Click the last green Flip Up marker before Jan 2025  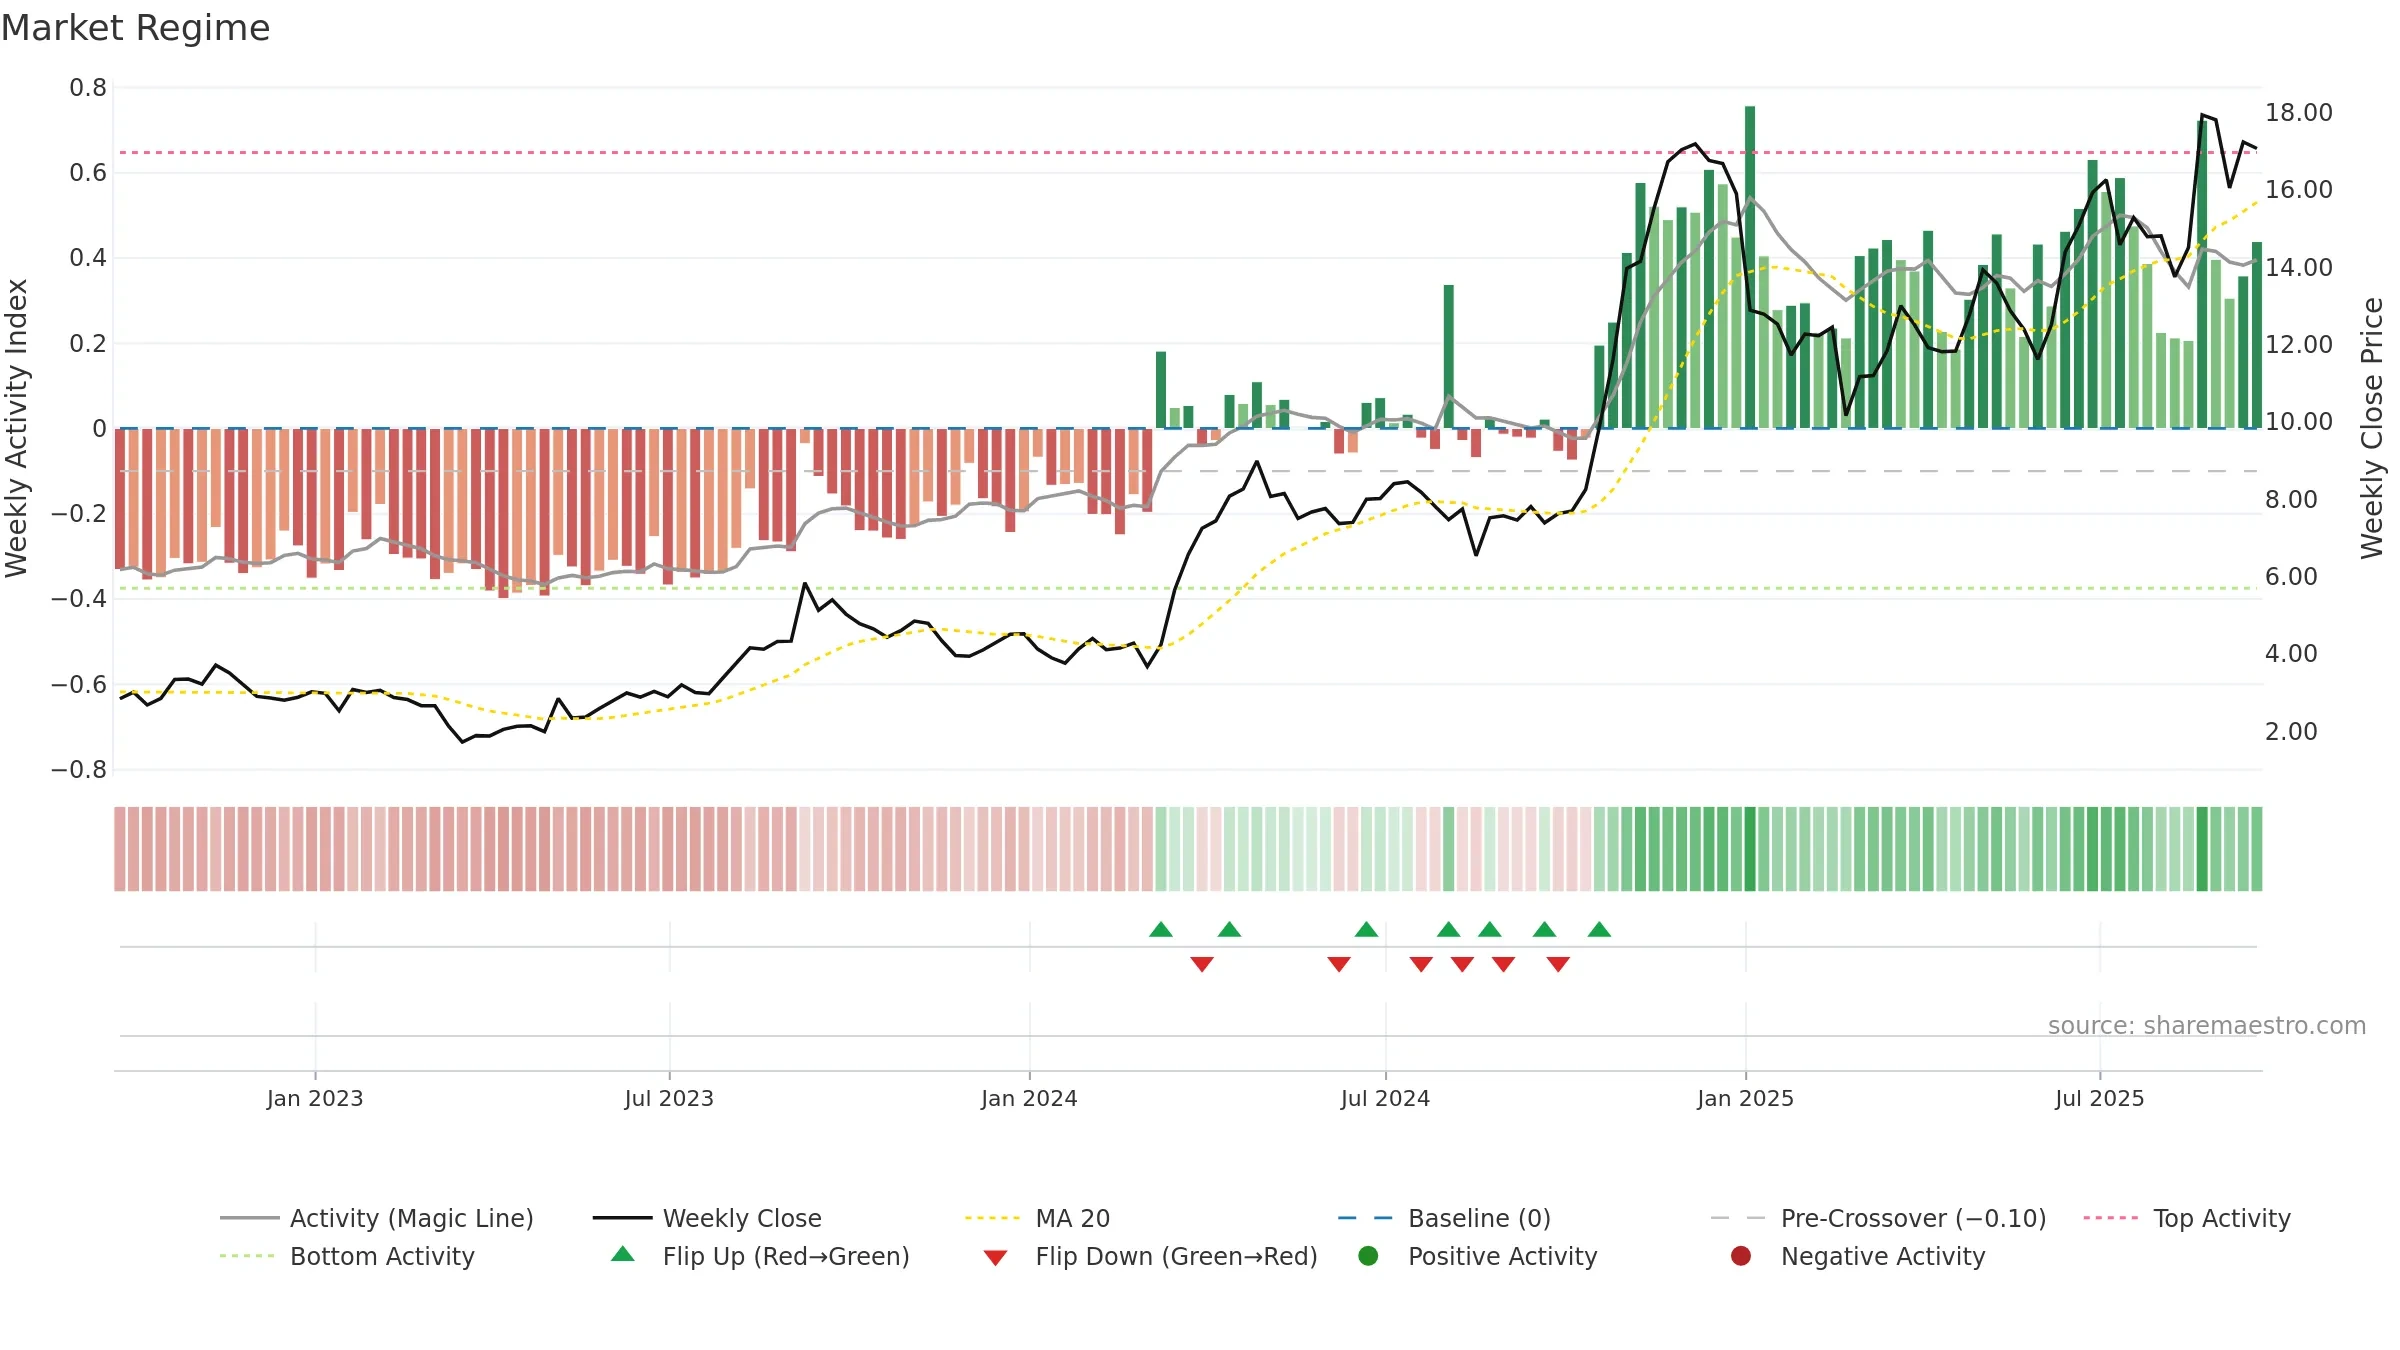tap(1599, 929)
